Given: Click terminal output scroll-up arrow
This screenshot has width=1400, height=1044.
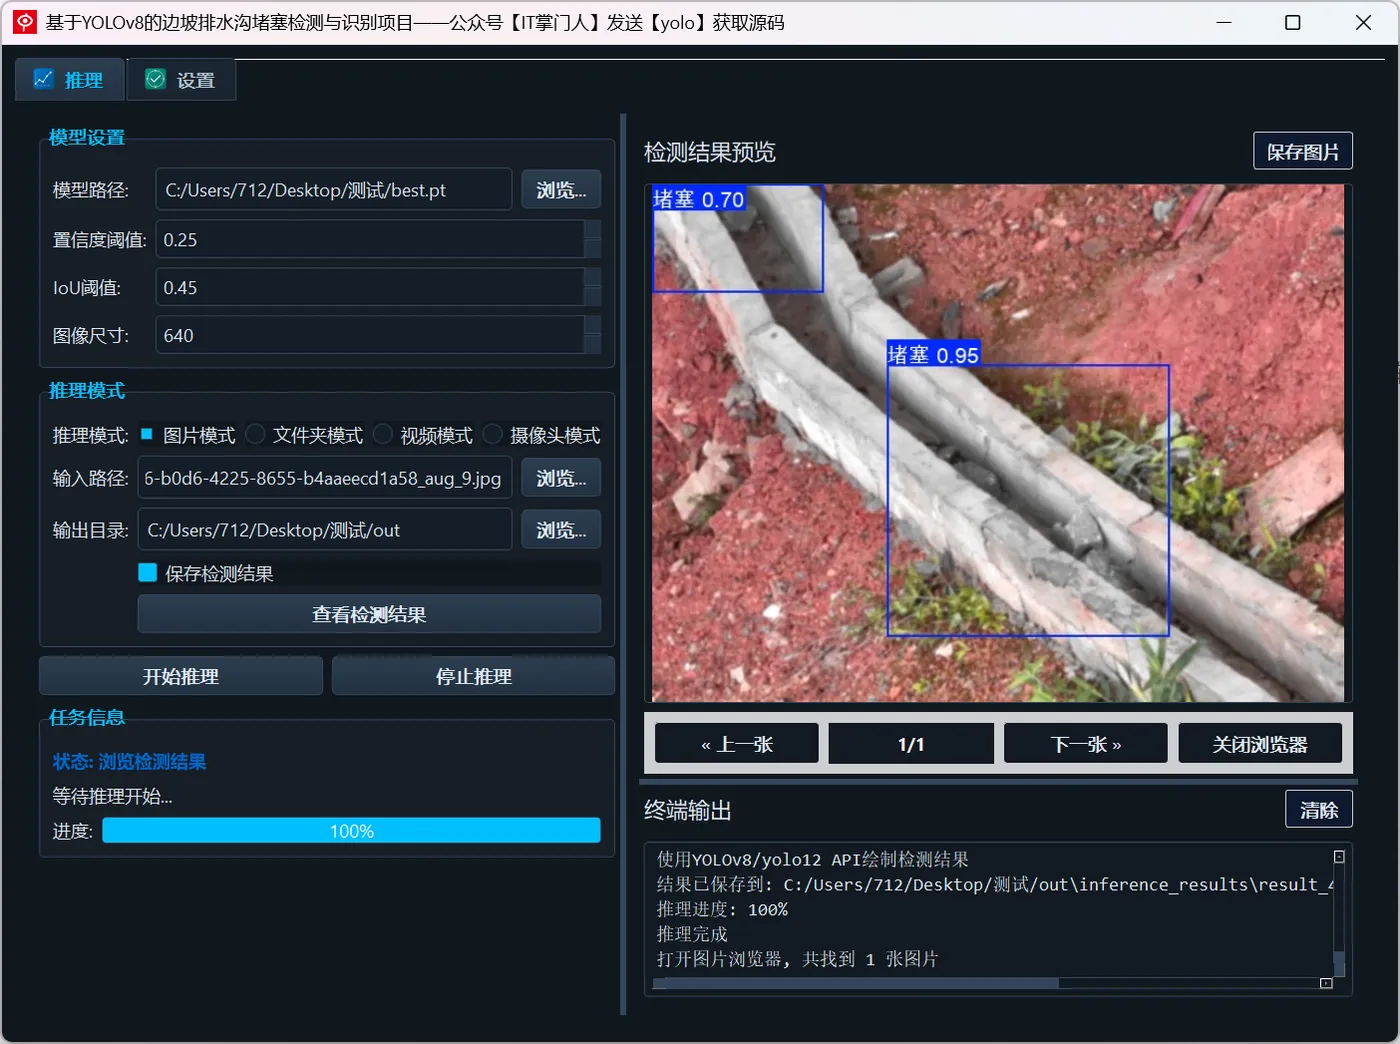Looking at the screenshot, I should [x=1339, y=857].
